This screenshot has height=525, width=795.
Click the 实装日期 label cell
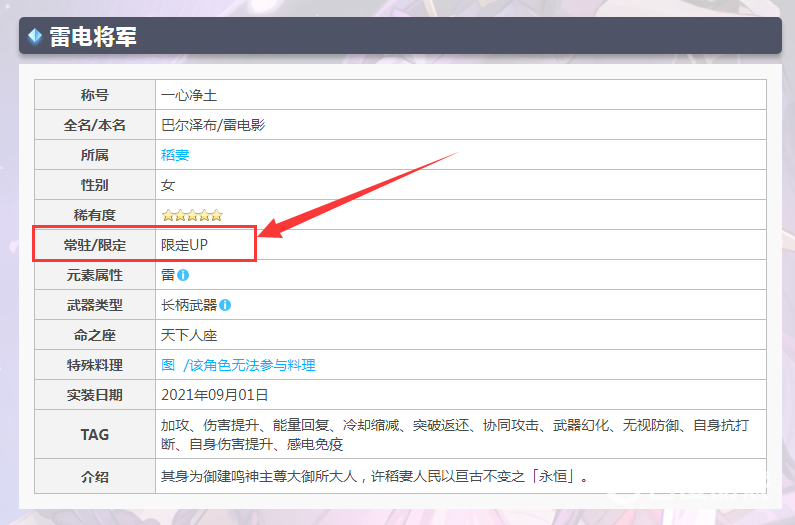point(95,395)
